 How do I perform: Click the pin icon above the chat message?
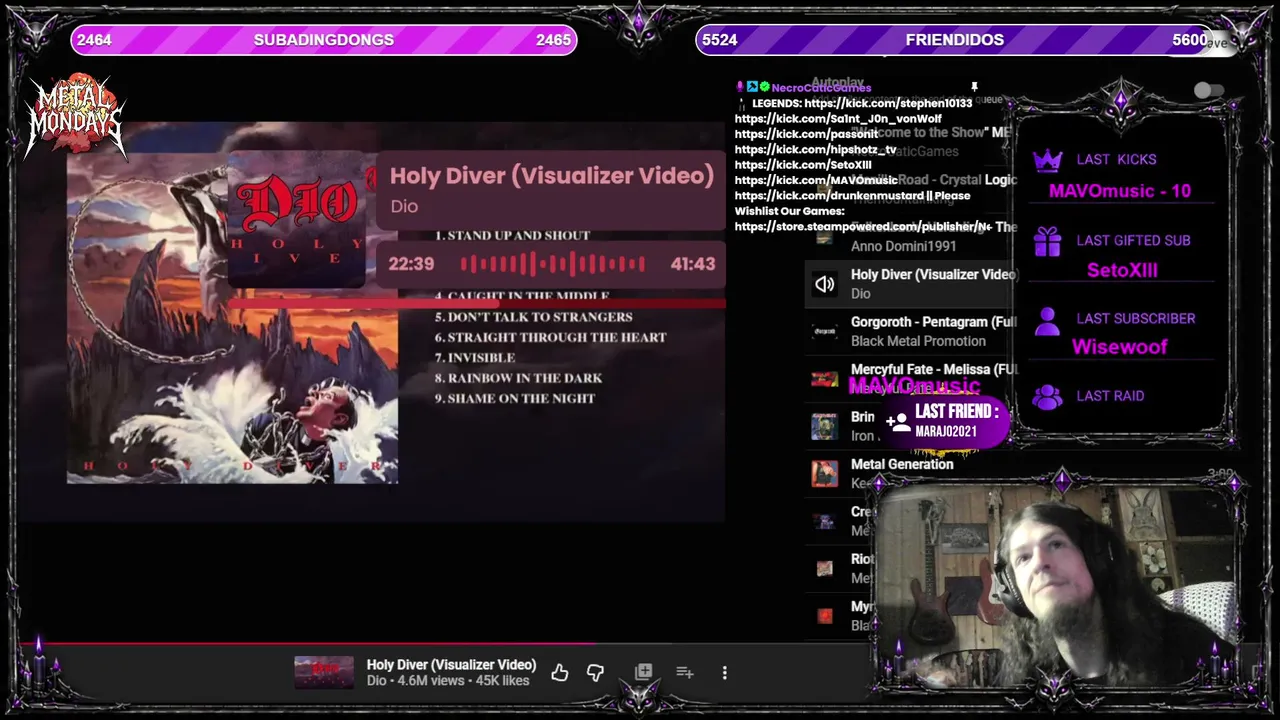(974, 88)
